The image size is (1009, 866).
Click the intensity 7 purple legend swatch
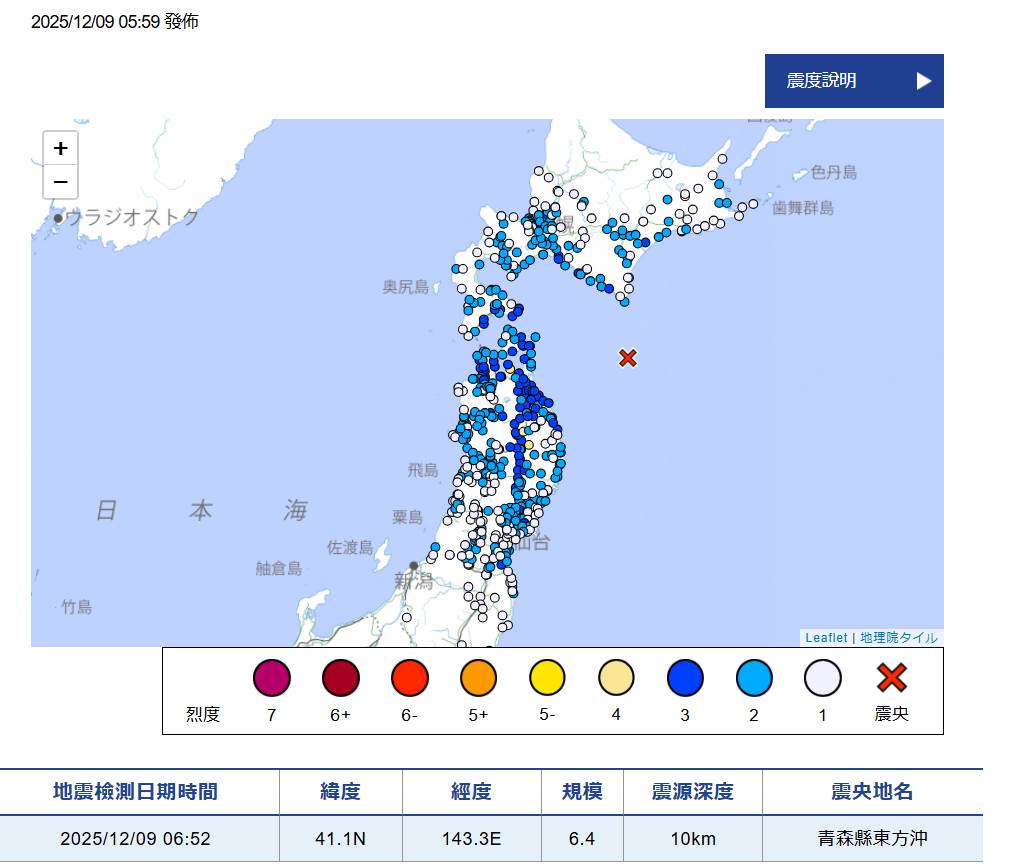coord(271,679)
